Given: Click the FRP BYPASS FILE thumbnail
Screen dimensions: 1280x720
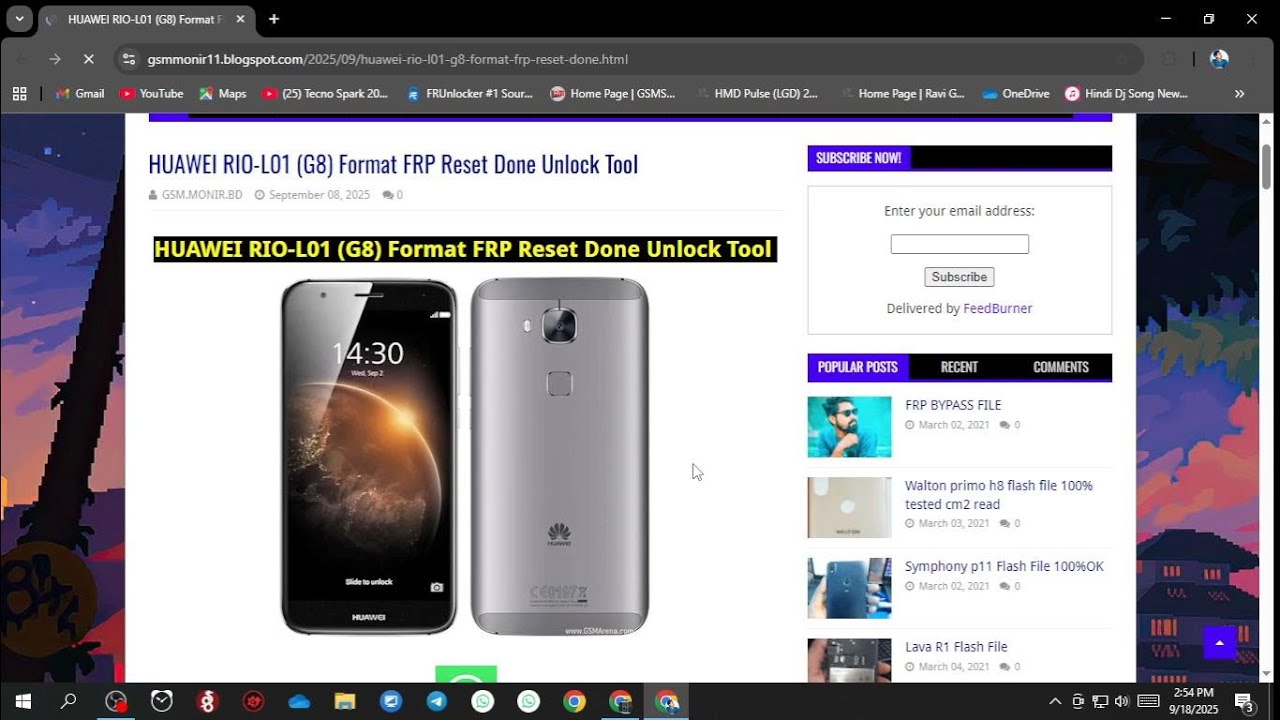Looking at the screenshot, I should [849, 427].
